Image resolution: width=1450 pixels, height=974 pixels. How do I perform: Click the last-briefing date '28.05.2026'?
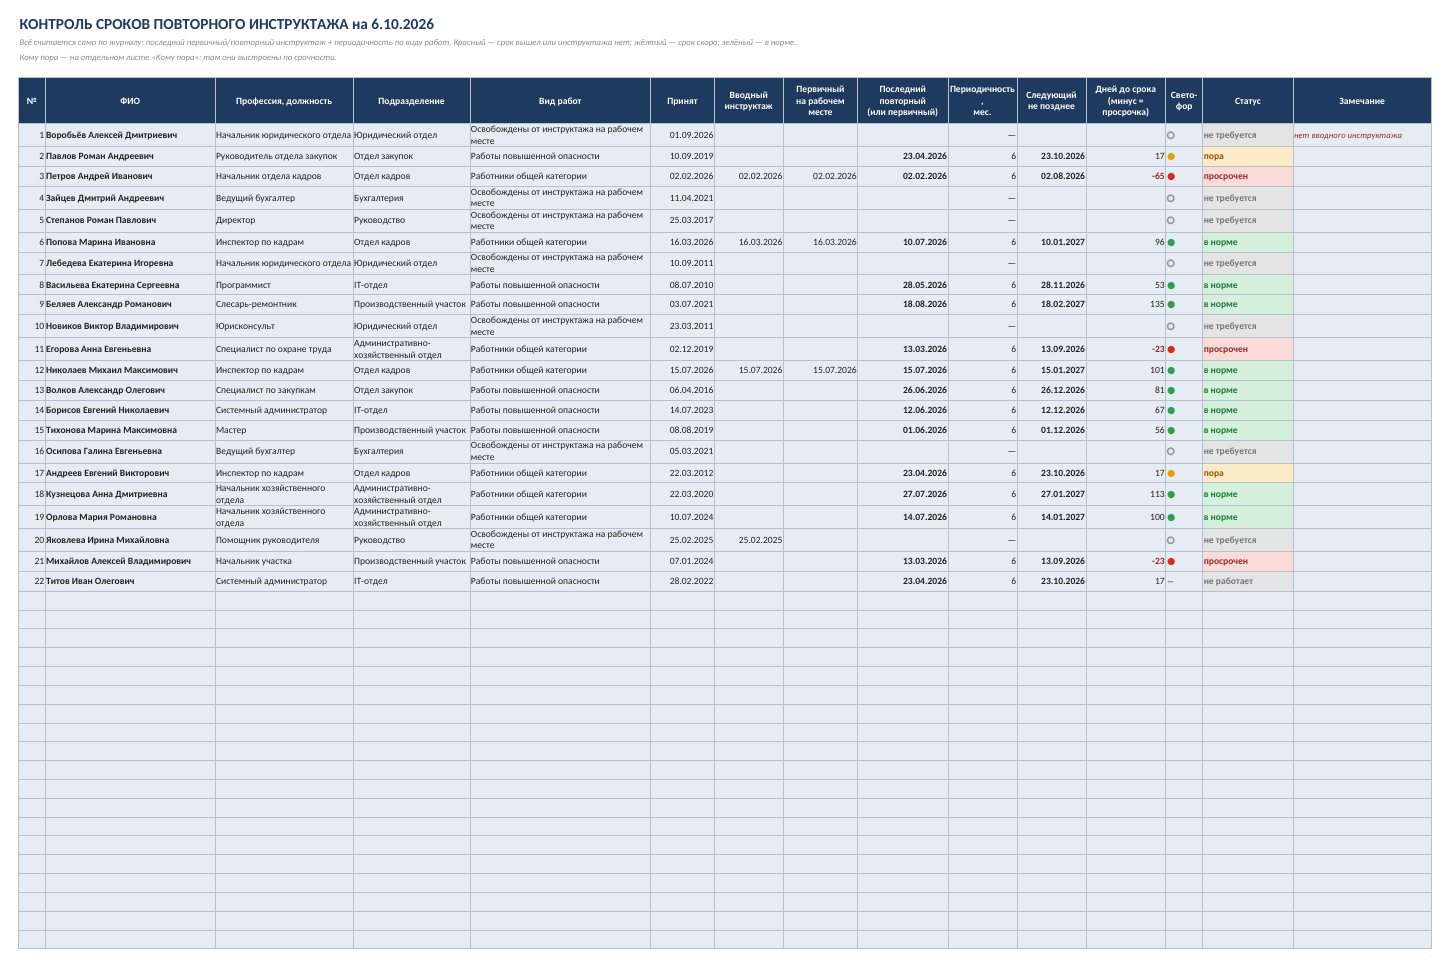pyautogui.click(x=925, y=285)
